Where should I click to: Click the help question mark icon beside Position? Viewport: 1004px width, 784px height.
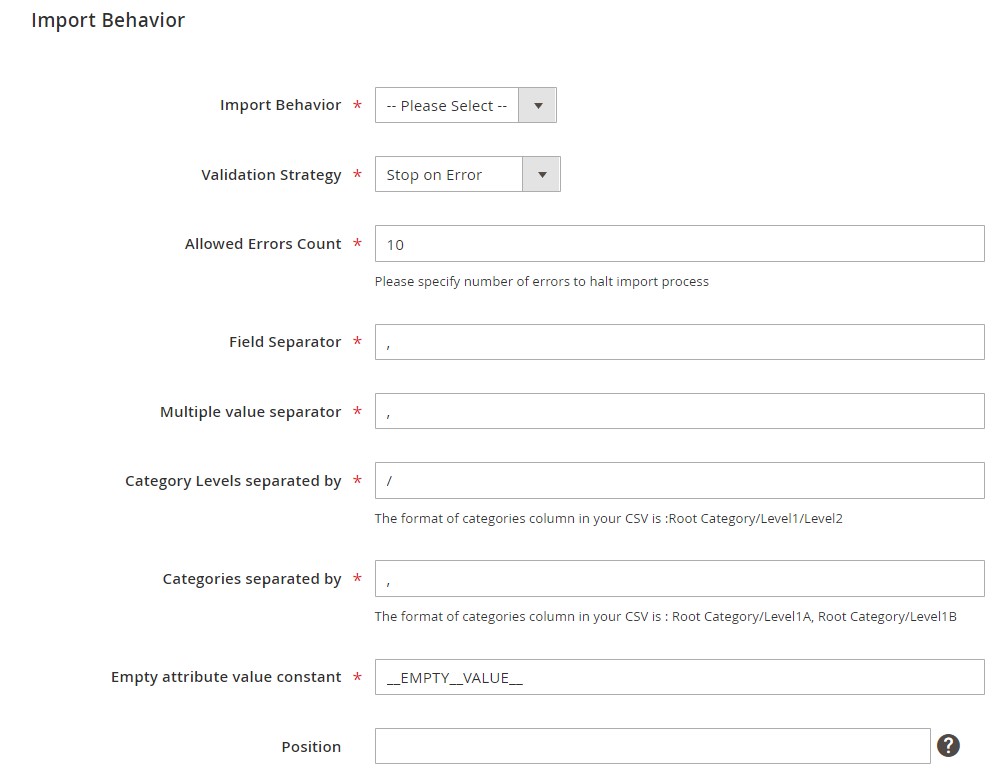tap(948, 746)
